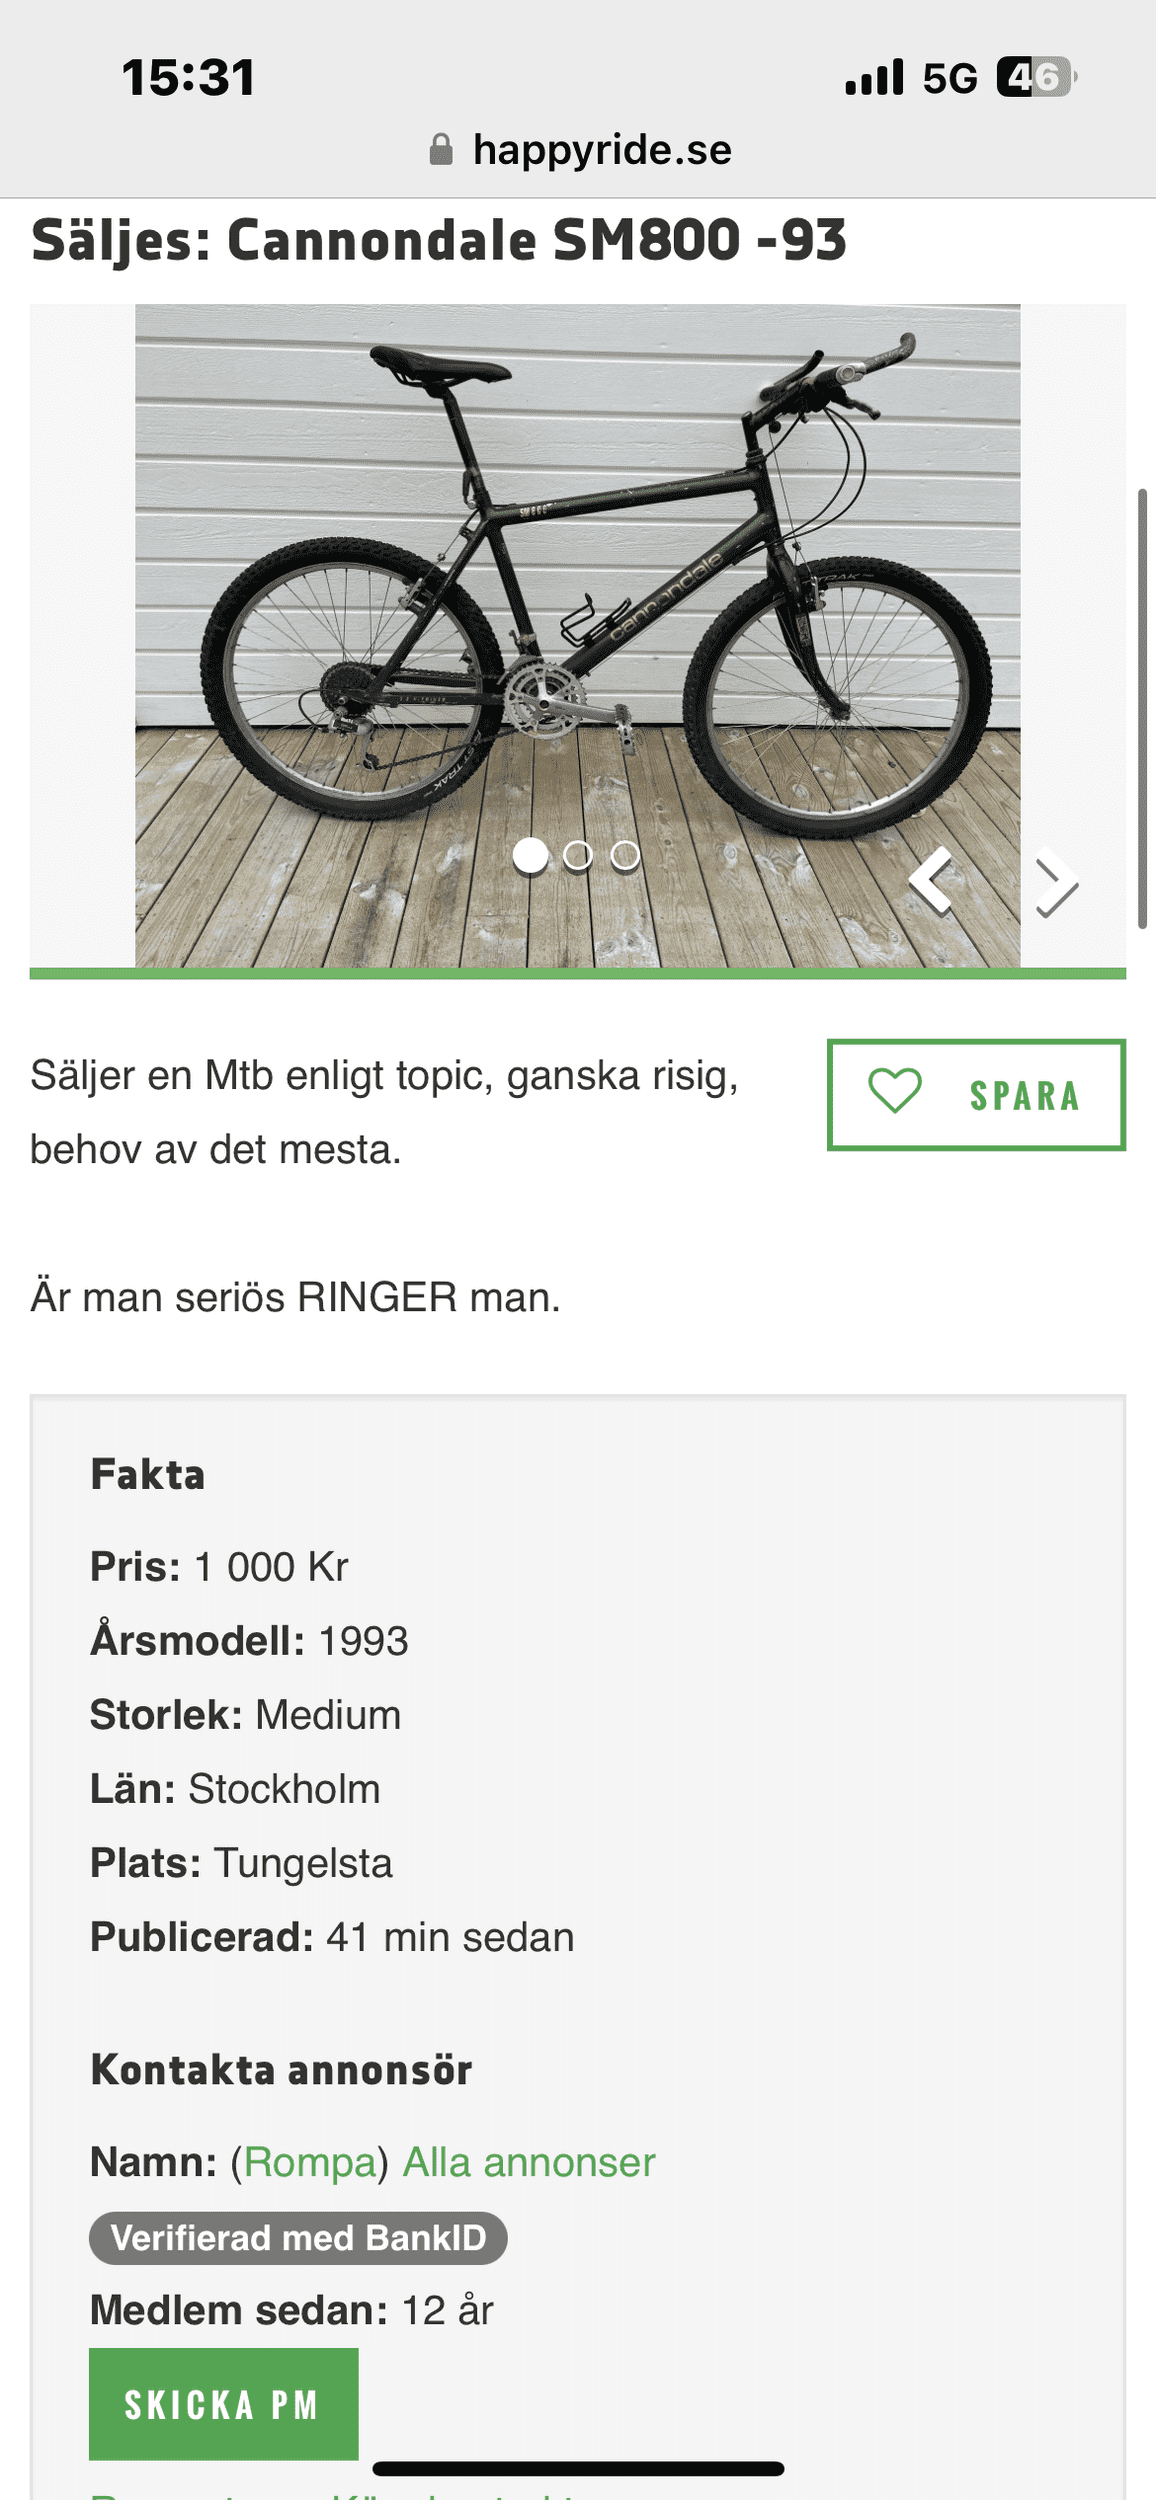Select the second image carousel dot
1156x2500 pixels.
coord(578,856)
